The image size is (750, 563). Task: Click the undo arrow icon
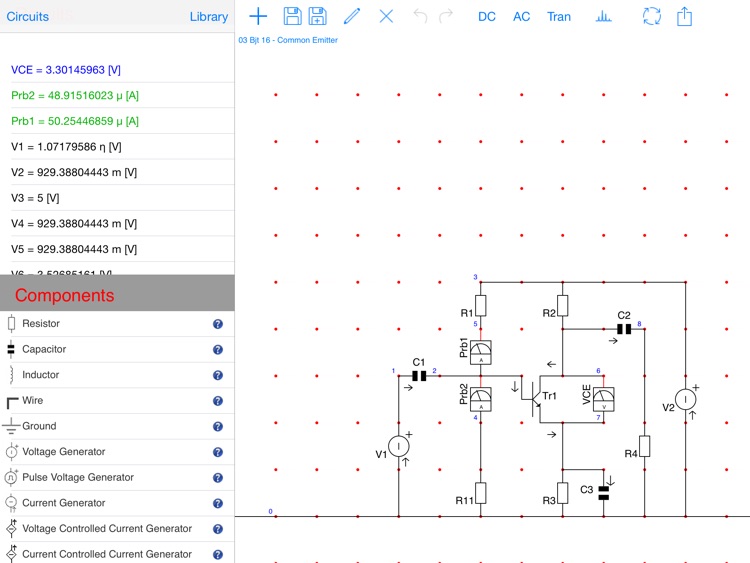point(420,16)
